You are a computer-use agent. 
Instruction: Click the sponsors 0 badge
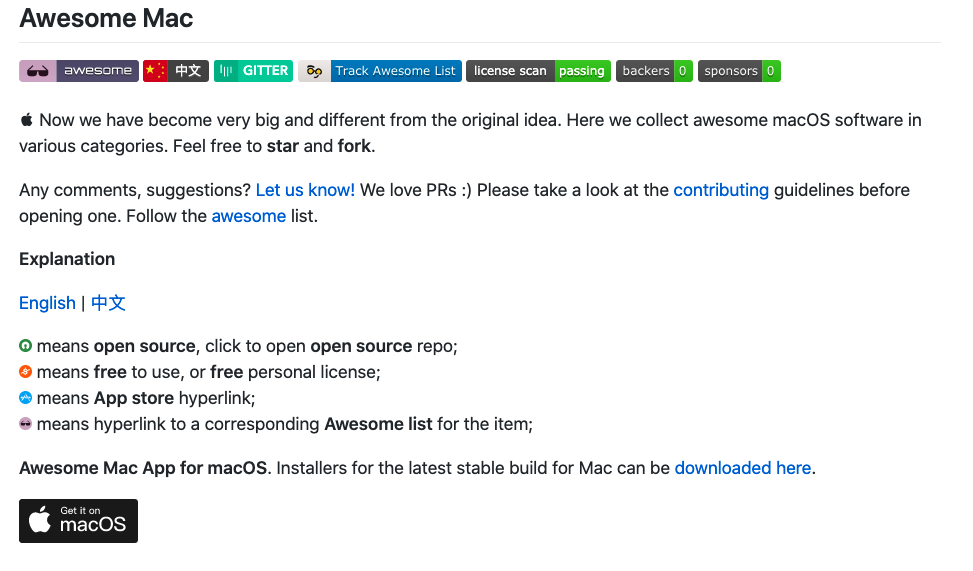(739, 71)
